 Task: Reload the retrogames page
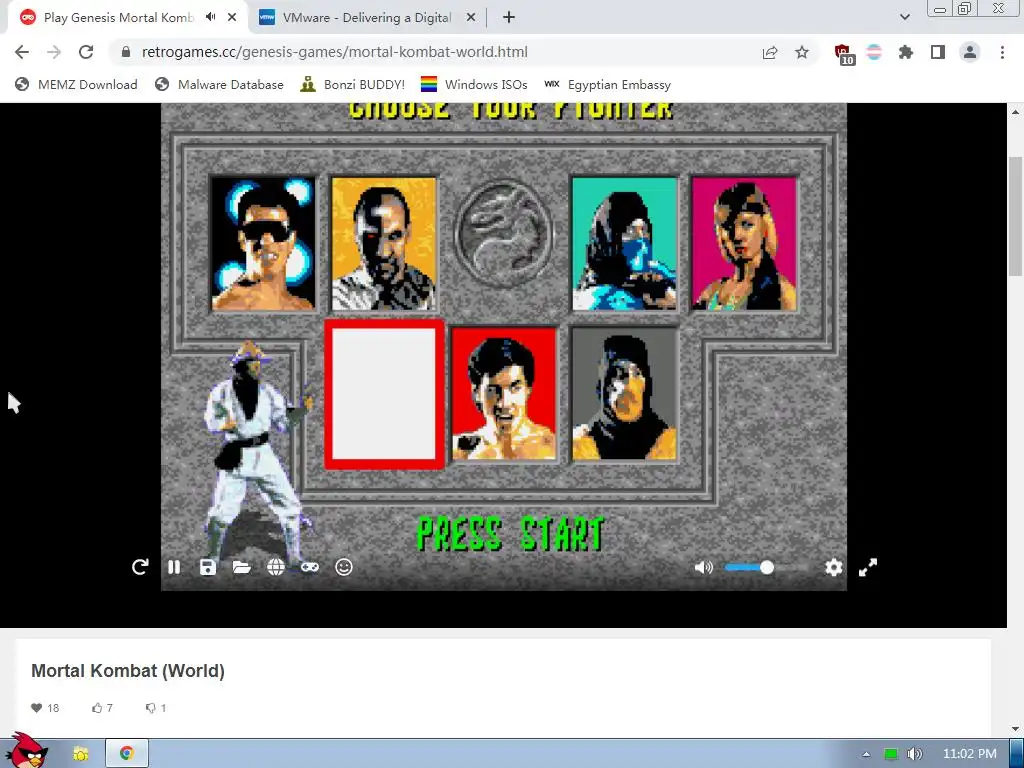(86, 52)
